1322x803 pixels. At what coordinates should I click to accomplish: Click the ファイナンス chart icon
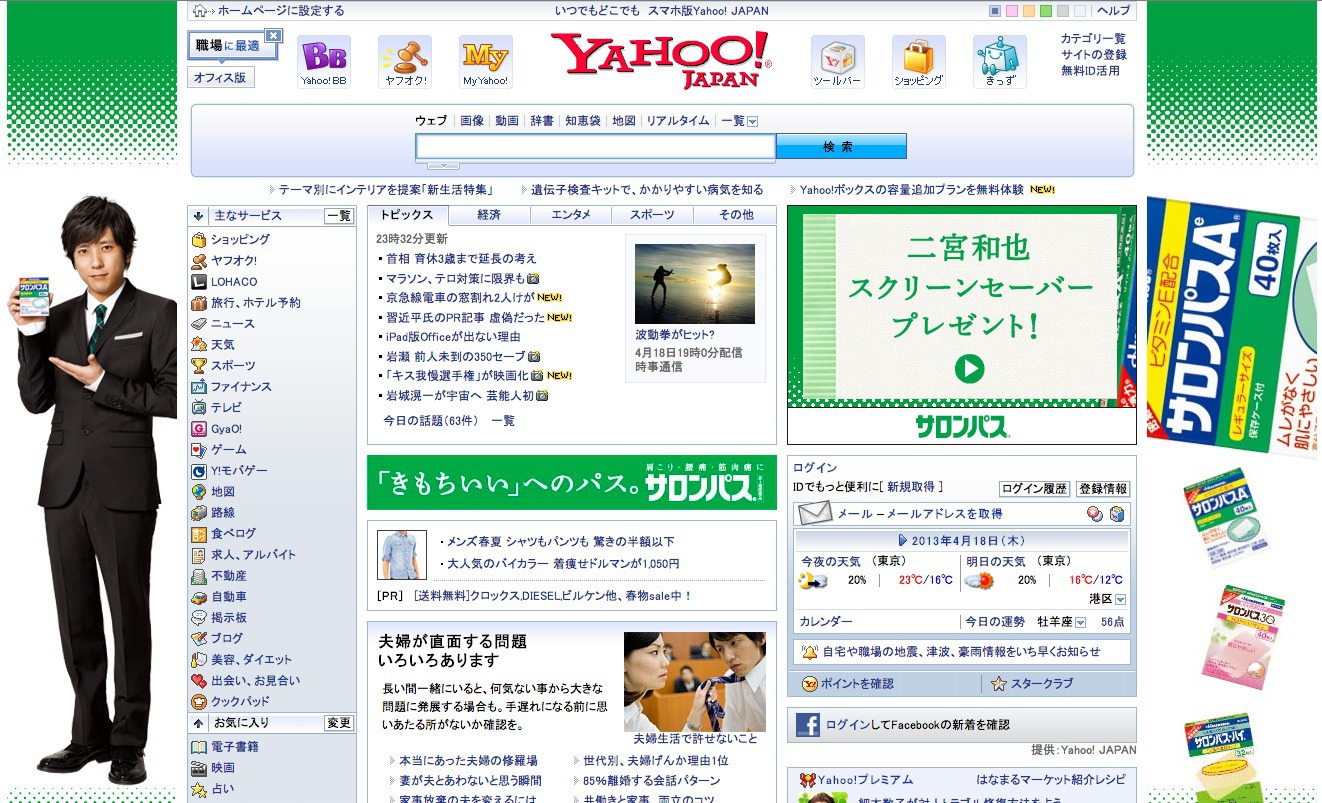click(x=199, y=387)
